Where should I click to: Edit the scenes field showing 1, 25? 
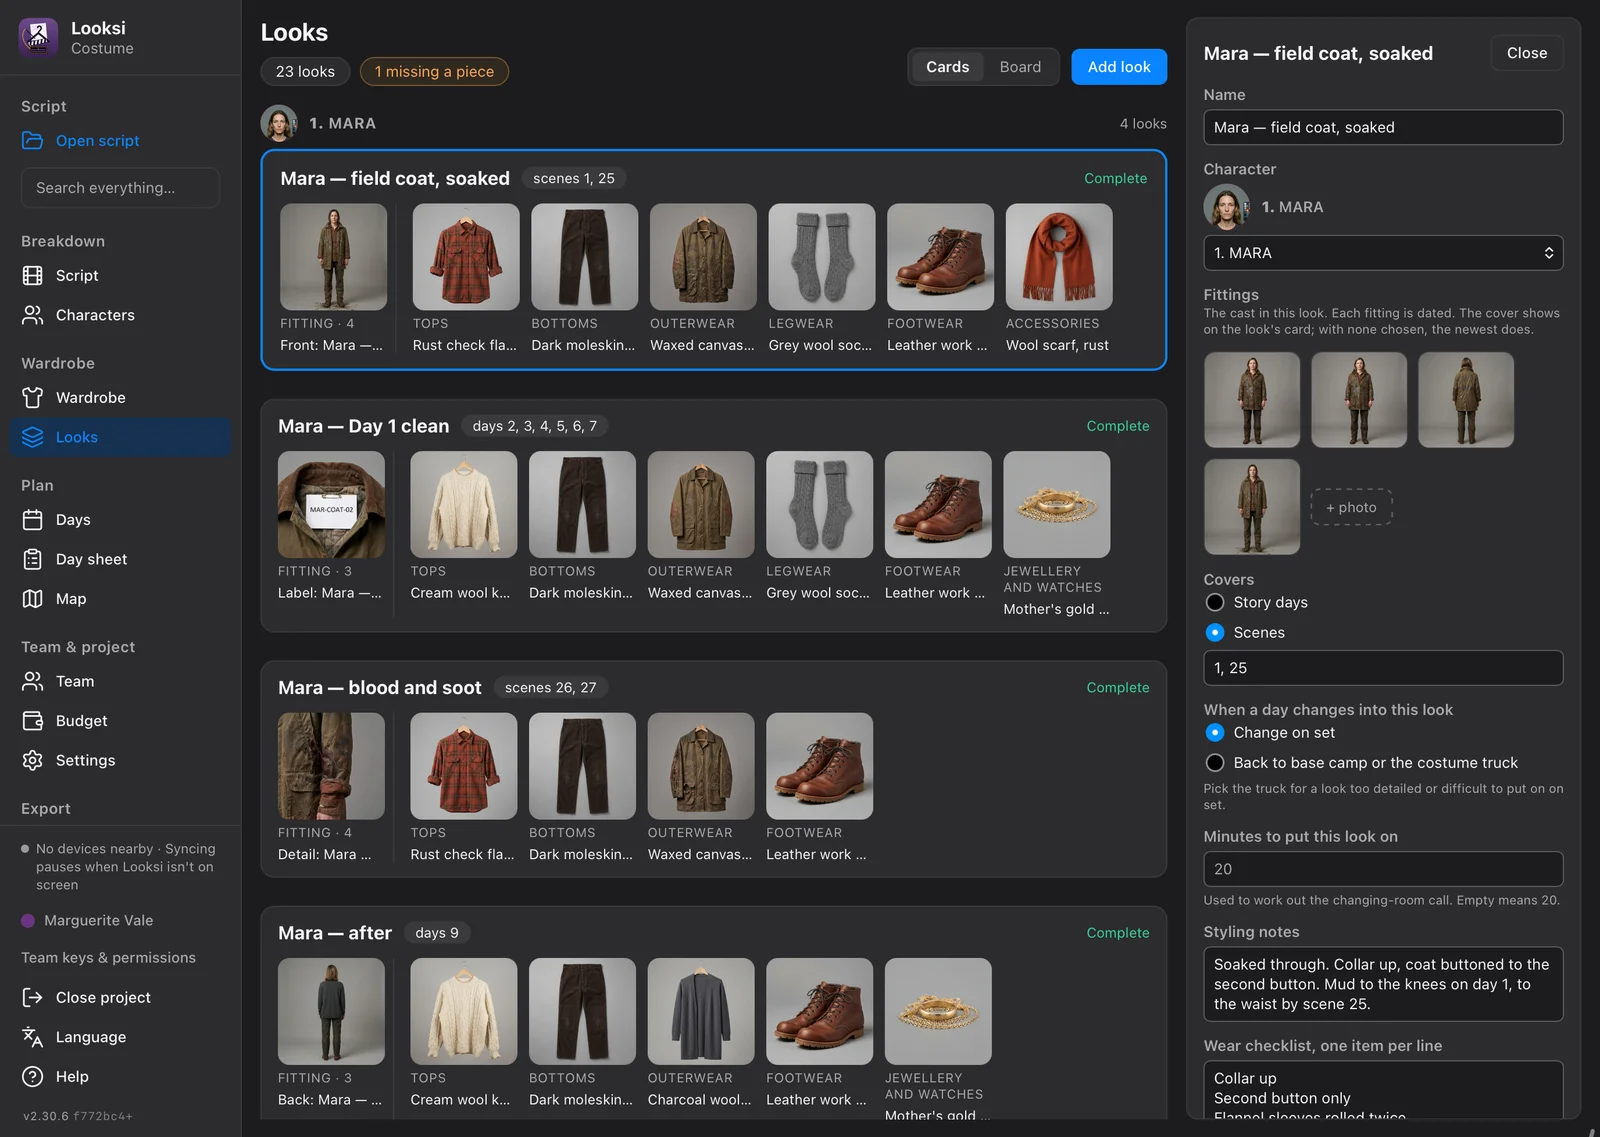tap(1383, 668)
